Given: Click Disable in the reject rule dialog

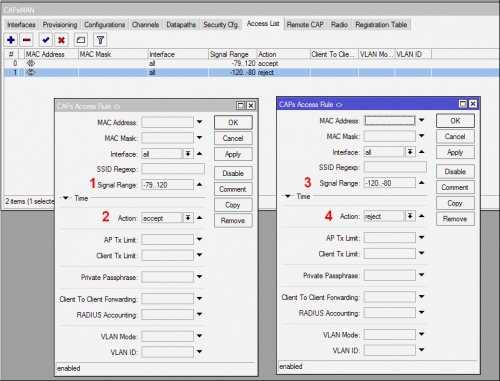Looking at the screenshot, I should tap(455, 171).
